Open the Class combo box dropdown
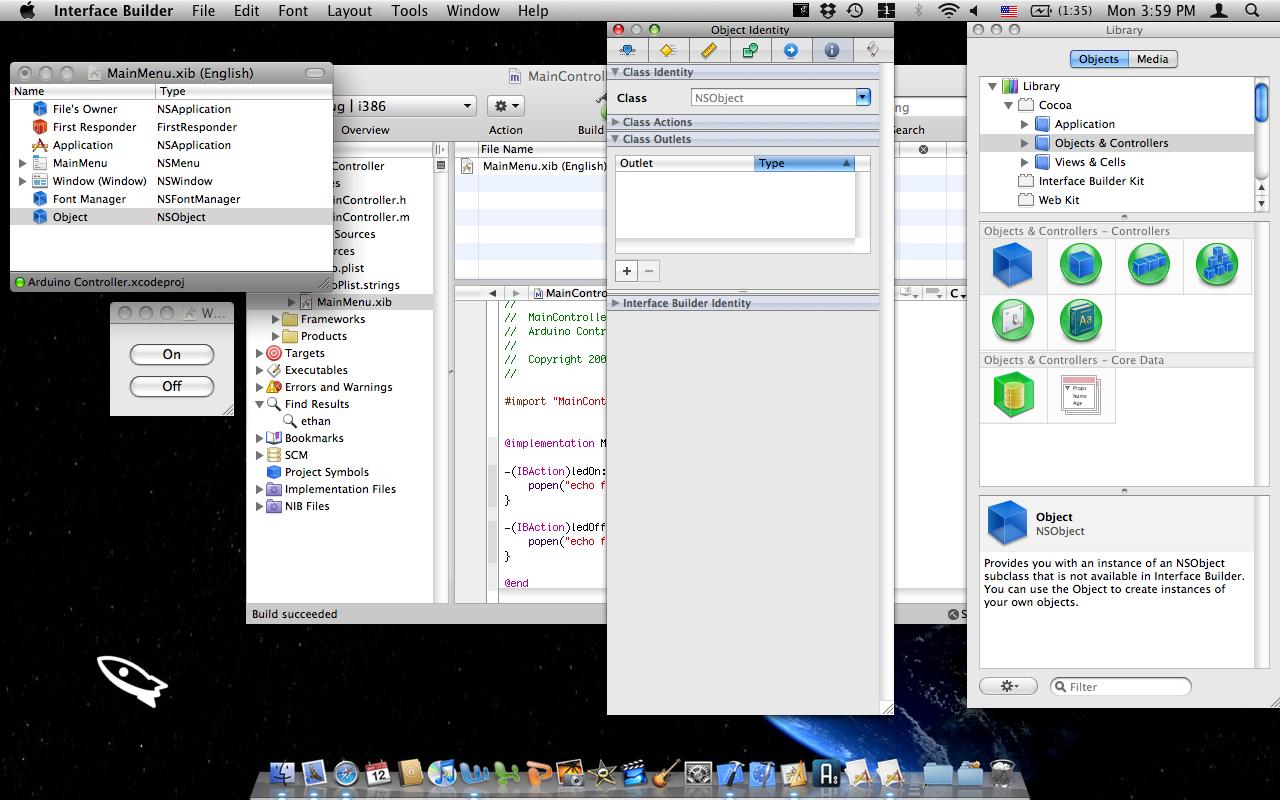This screenshot has width=1280, height=800. [863, 98]
